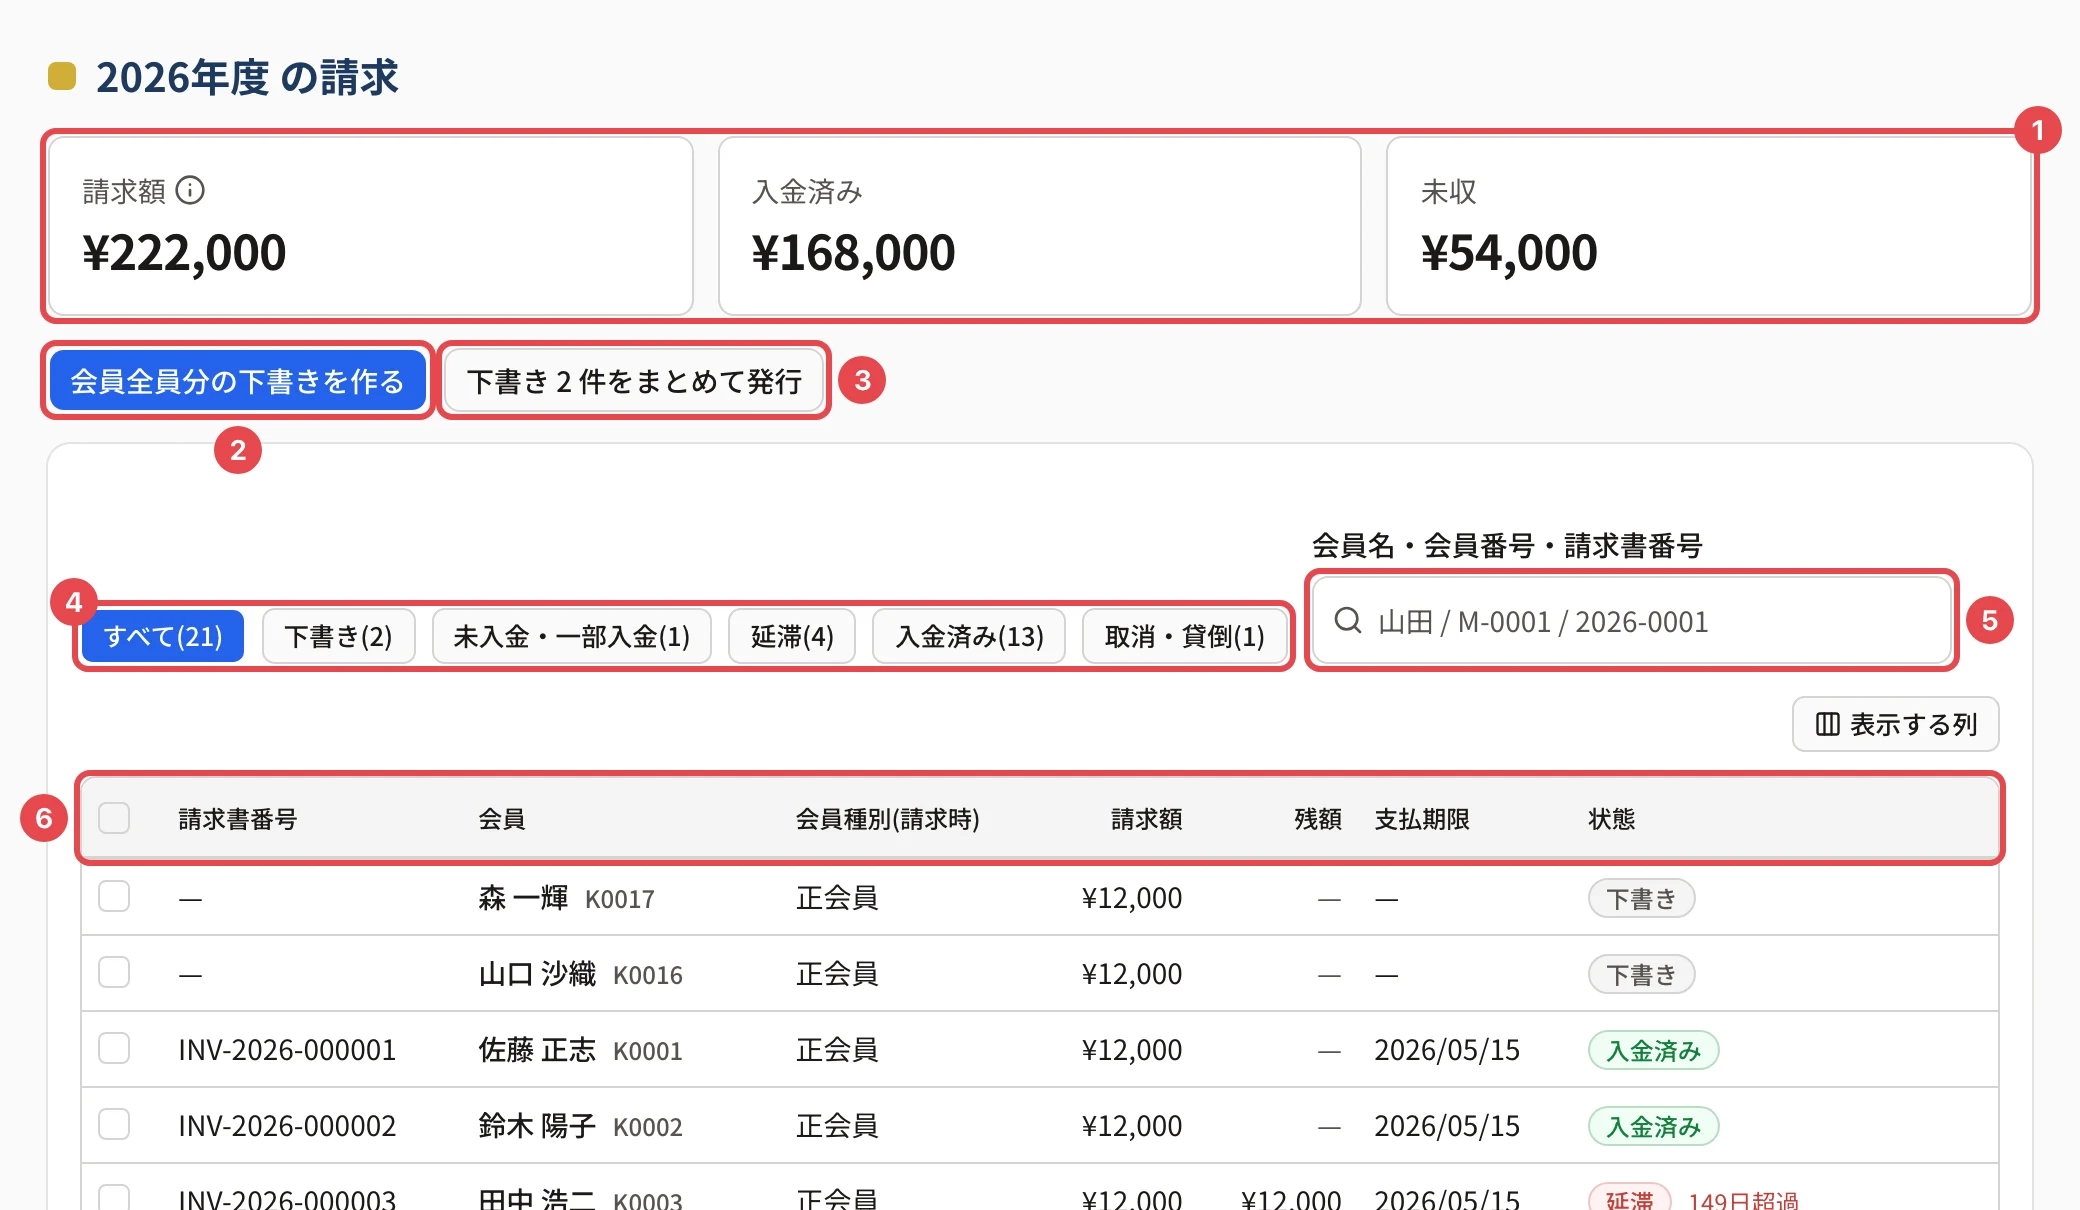Click member name 田中 浩二
2080x1210 pixels.
(x=537, y=1198)
